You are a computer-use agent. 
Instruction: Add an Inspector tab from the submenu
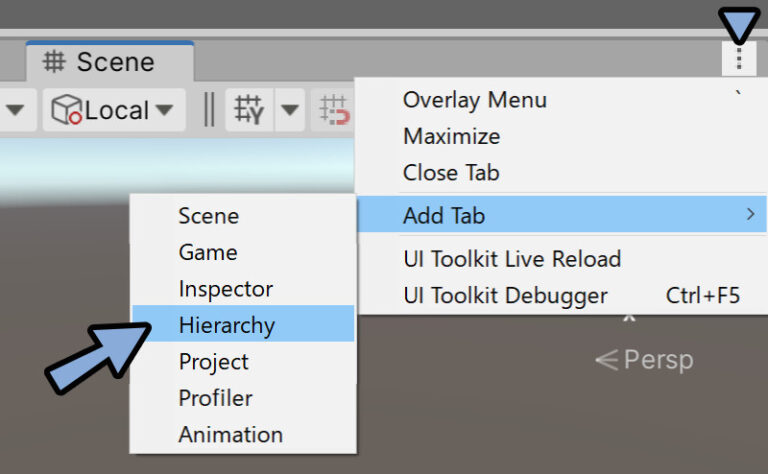(225, 289)
